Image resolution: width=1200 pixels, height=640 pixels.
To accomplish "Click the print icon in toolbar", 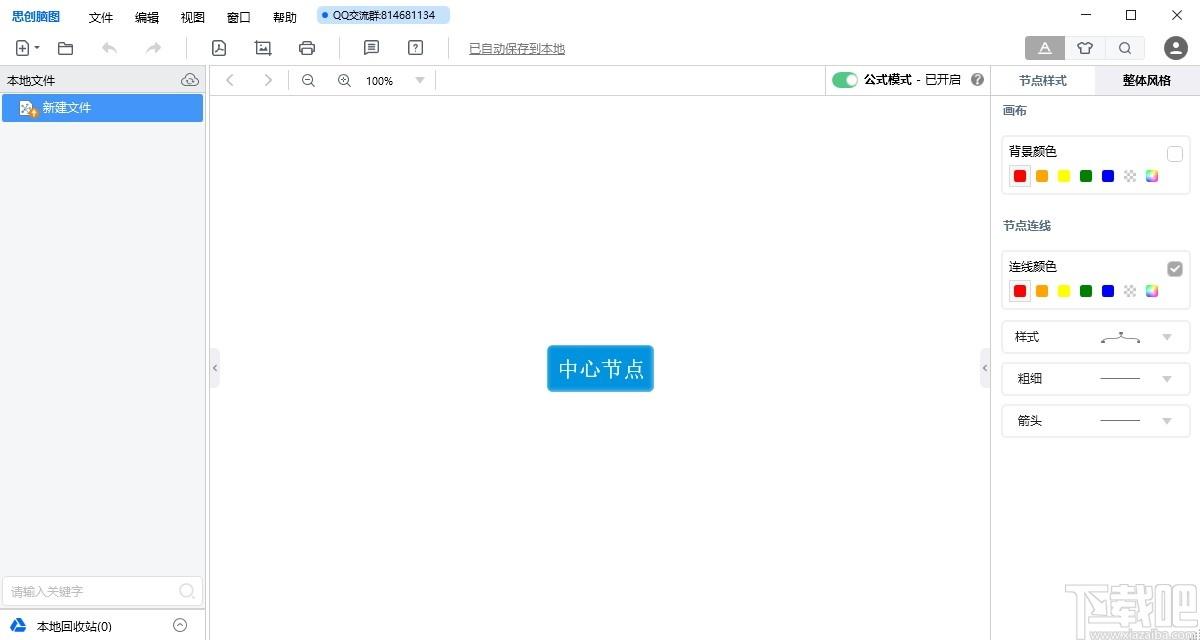I will [307, 48].
